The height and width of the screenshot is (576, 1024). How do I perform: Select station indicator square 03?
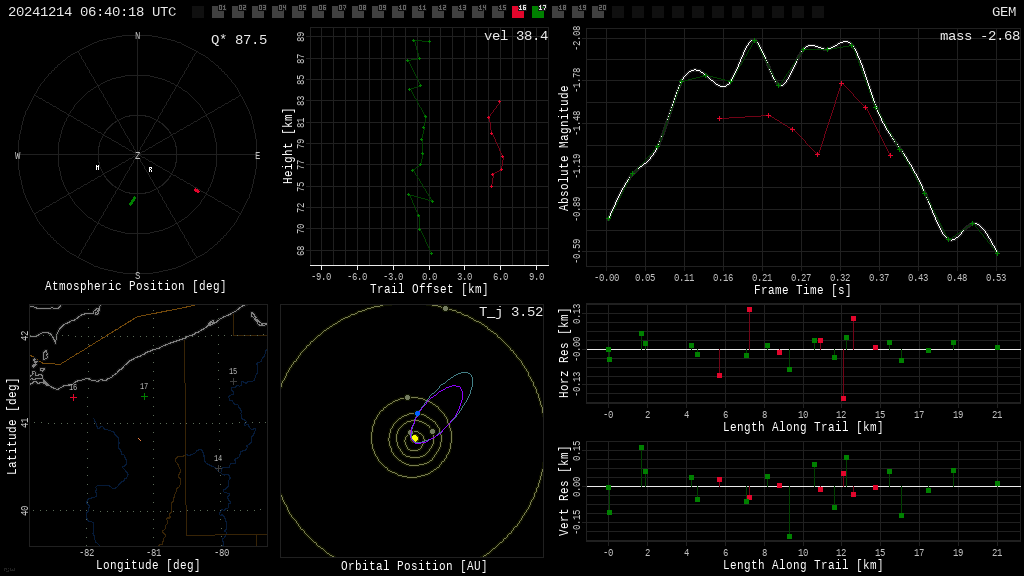click(x=258, y=12)
